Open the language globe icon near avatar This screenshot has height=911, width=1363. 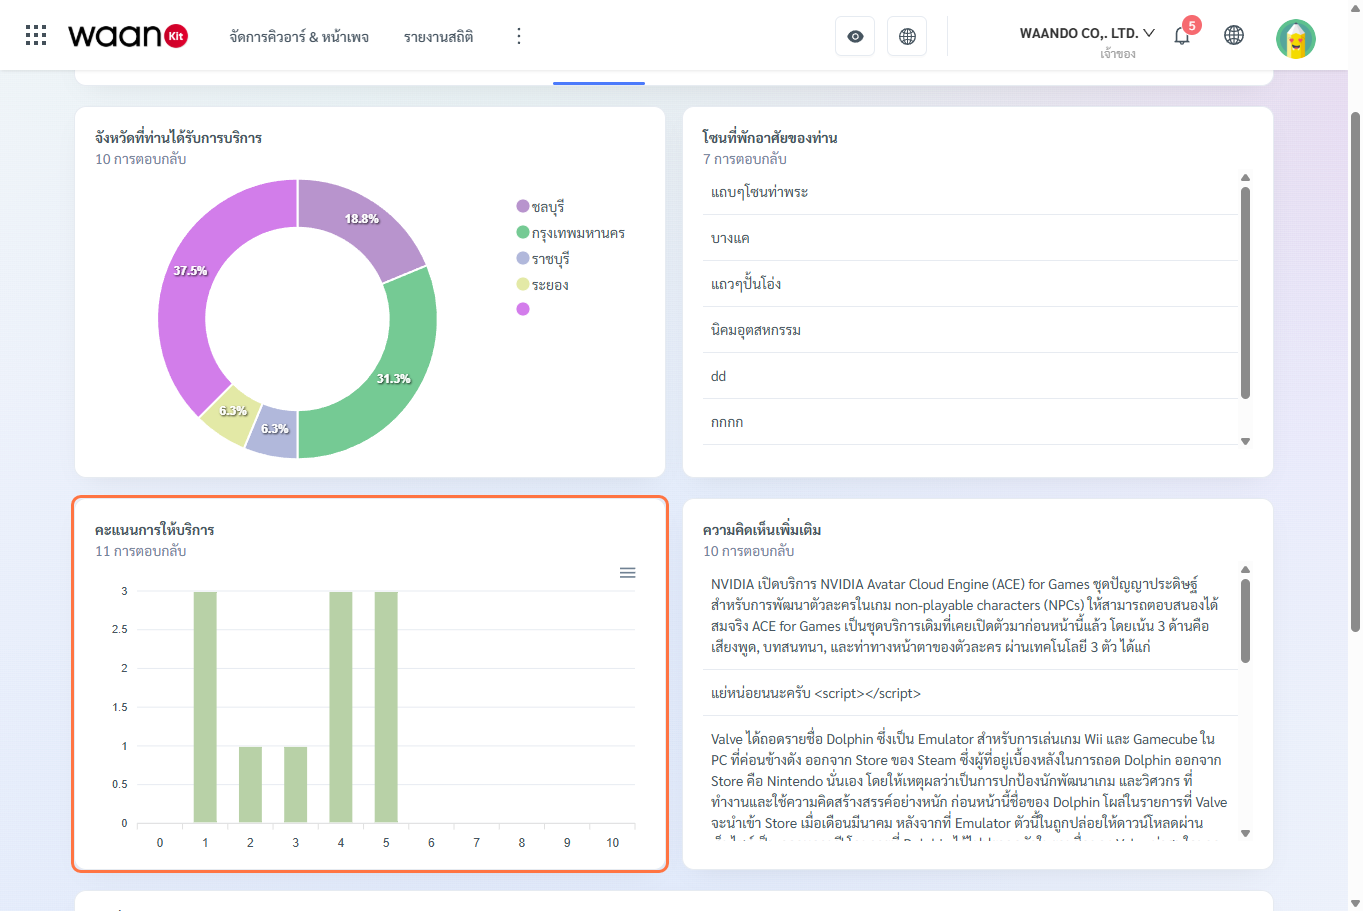click(x=1234, y=35)
